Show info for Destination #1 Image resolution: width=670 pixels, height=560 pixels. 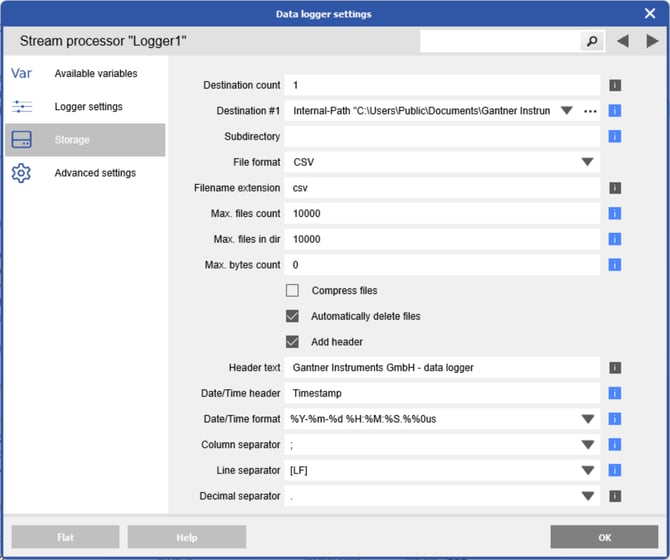point(615,111)
